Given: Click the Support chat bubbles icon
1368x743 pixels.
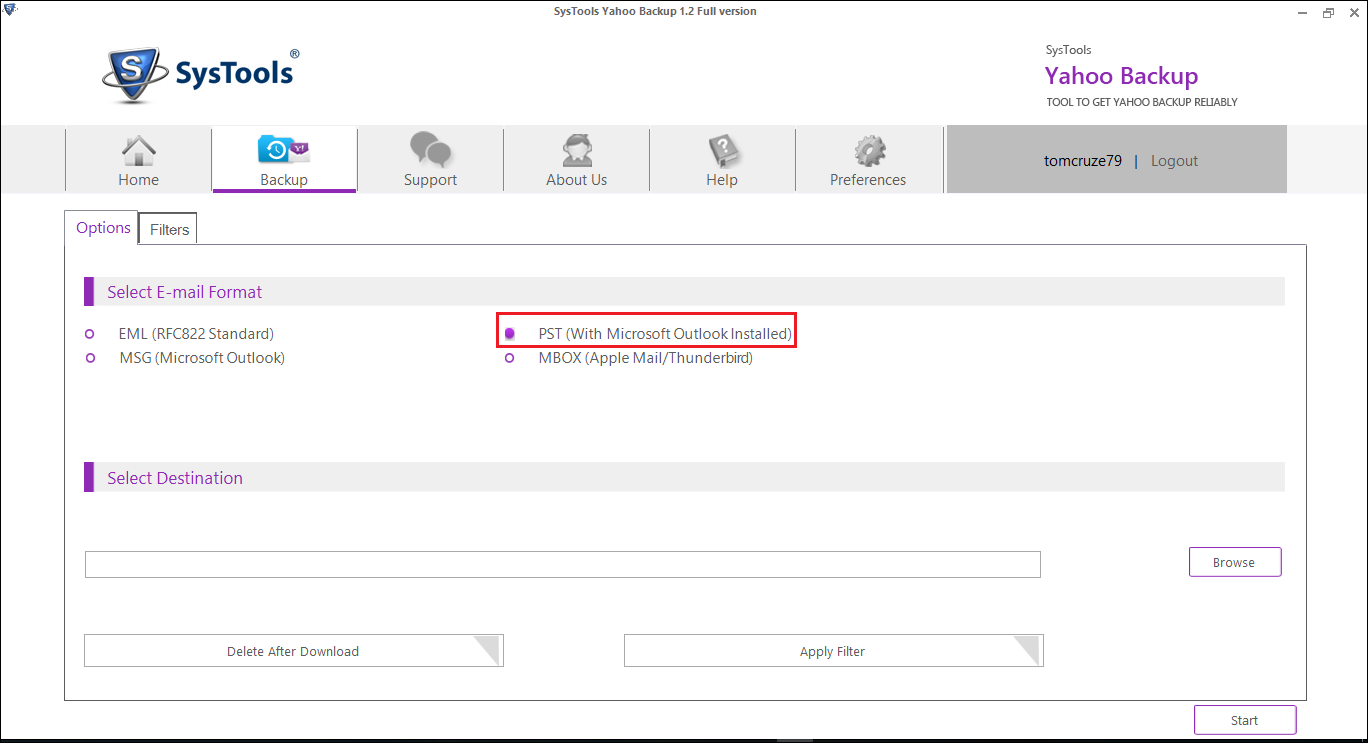Looking at the screenshot, I should (x=430, y=150).
